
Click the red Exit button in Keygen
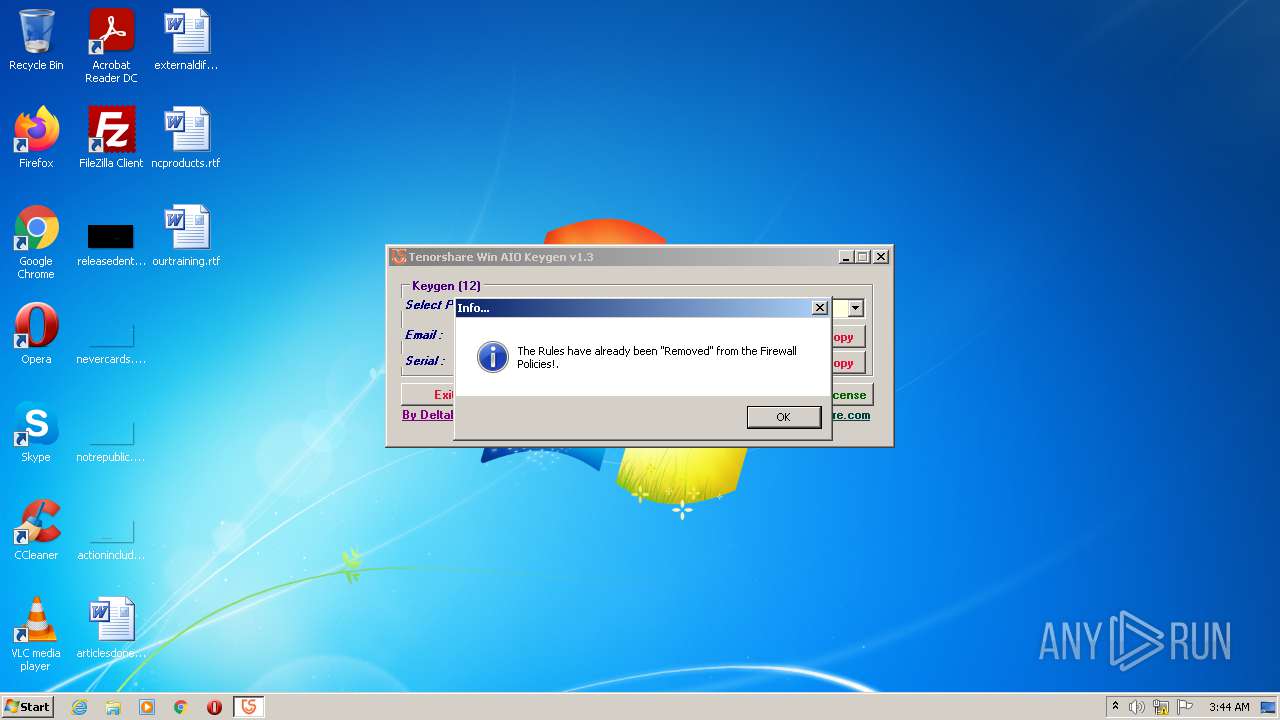coord(428,395)
